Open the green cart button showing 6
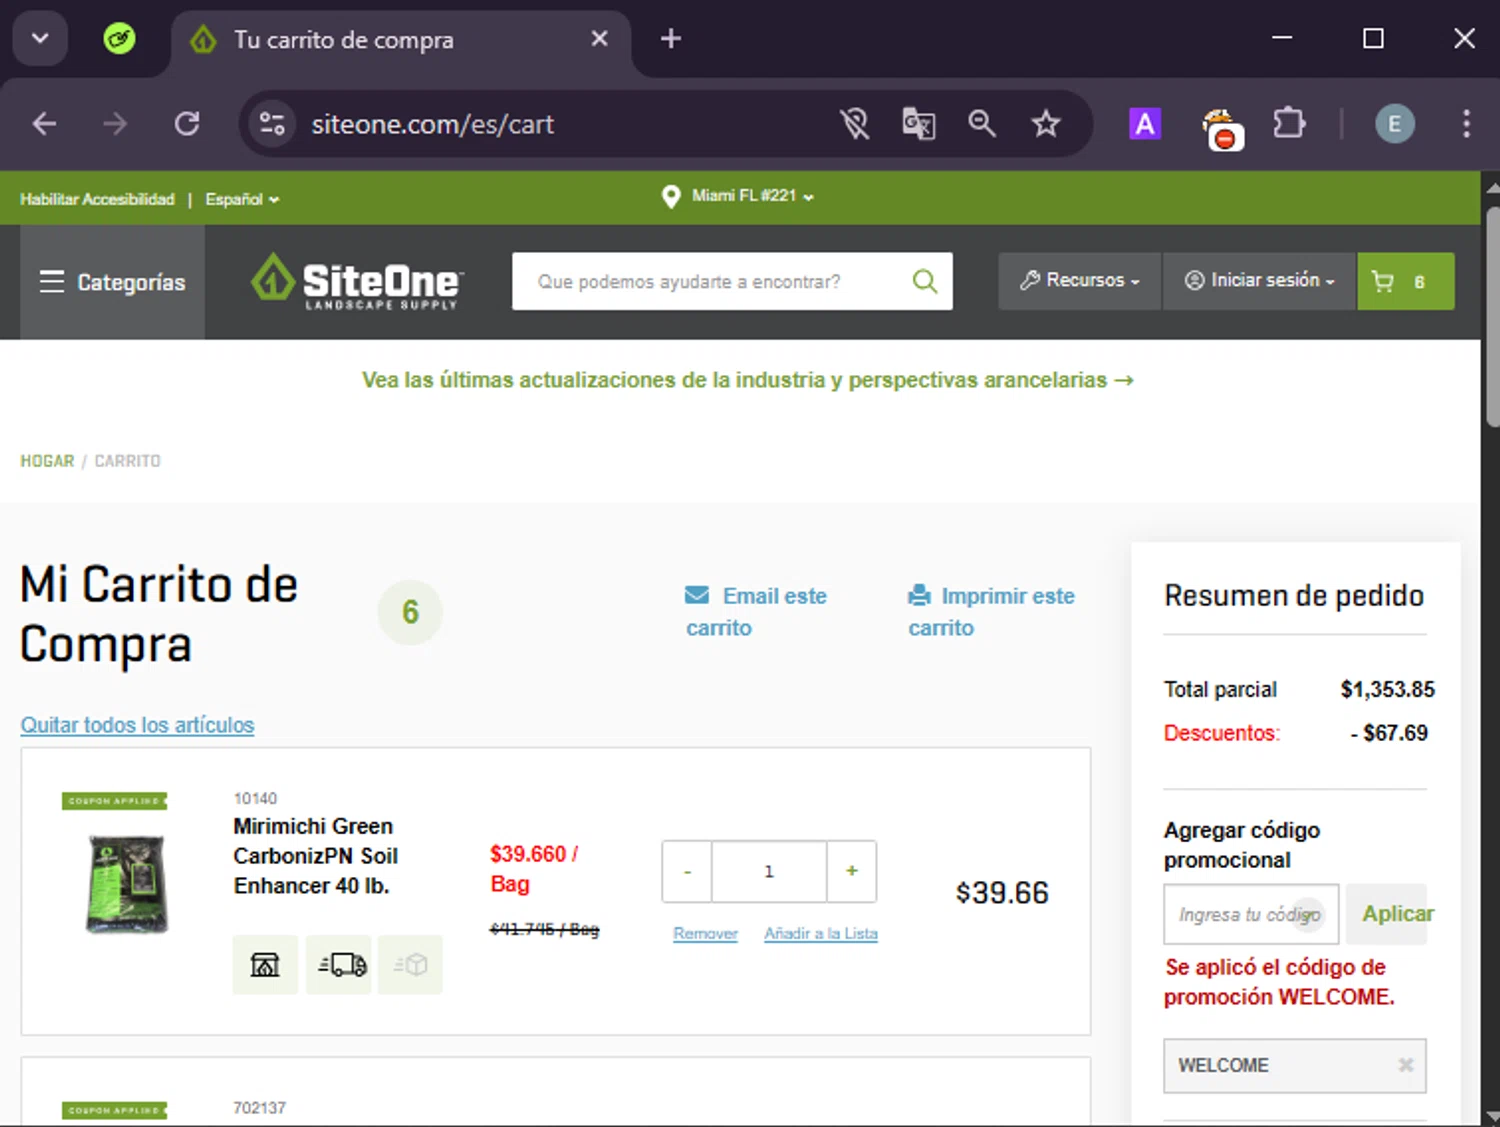Image resolution: width=1500 pixels, height=1127 pixels. pyautogui.click(x=1405, y=282)
